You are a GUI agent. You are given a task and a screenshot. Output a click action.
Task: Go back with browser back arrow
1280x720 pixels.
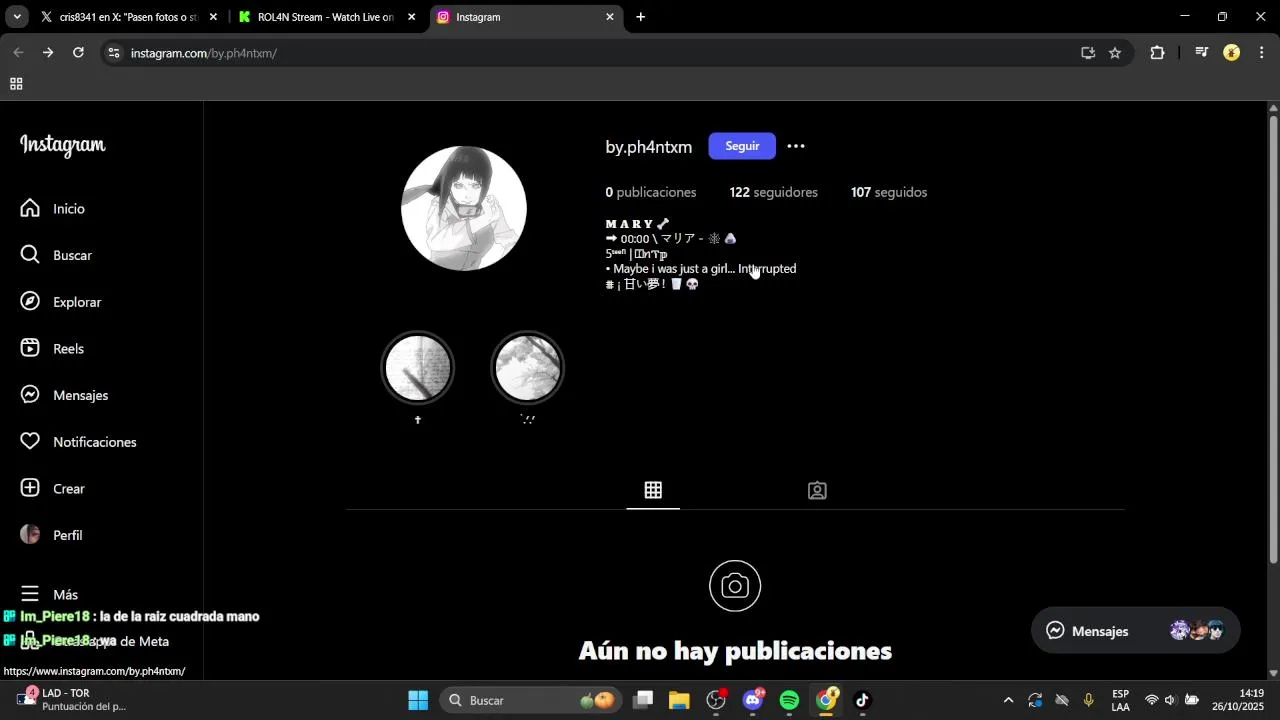point(18,53)
